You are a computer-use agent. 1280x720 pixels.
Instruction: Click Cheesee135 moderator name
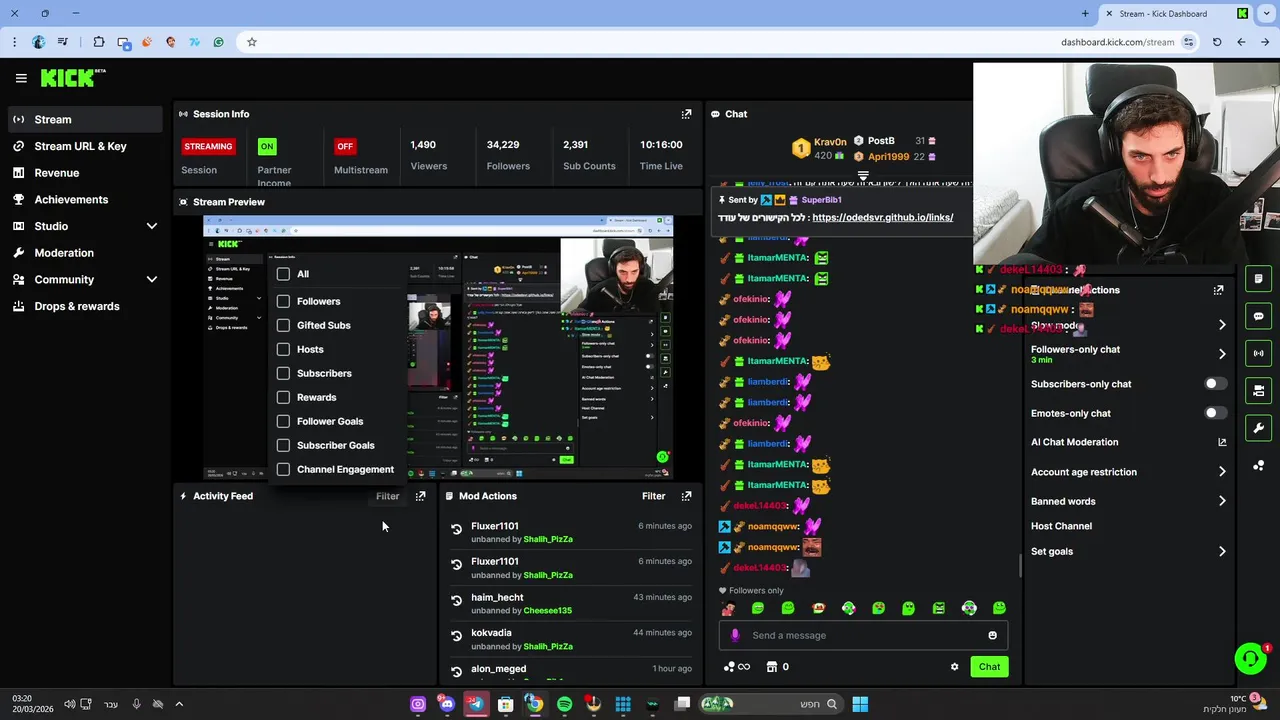tap(548, 611)
